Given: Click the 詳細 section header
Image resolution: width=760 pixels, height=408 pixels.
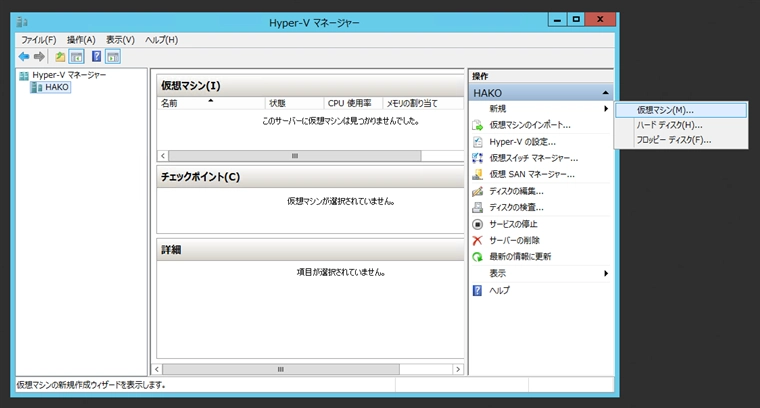Looking at the screenshot, I should tap(310, 250).
